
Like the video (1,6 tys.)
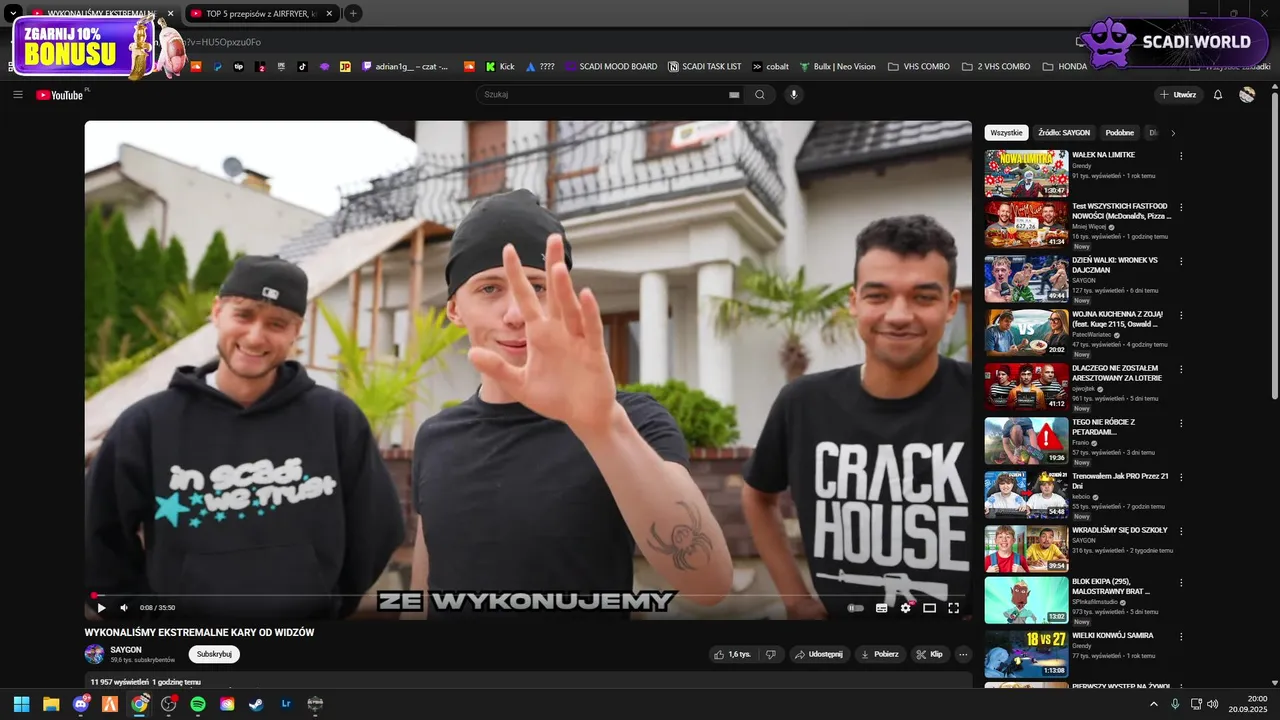point(732,654)
